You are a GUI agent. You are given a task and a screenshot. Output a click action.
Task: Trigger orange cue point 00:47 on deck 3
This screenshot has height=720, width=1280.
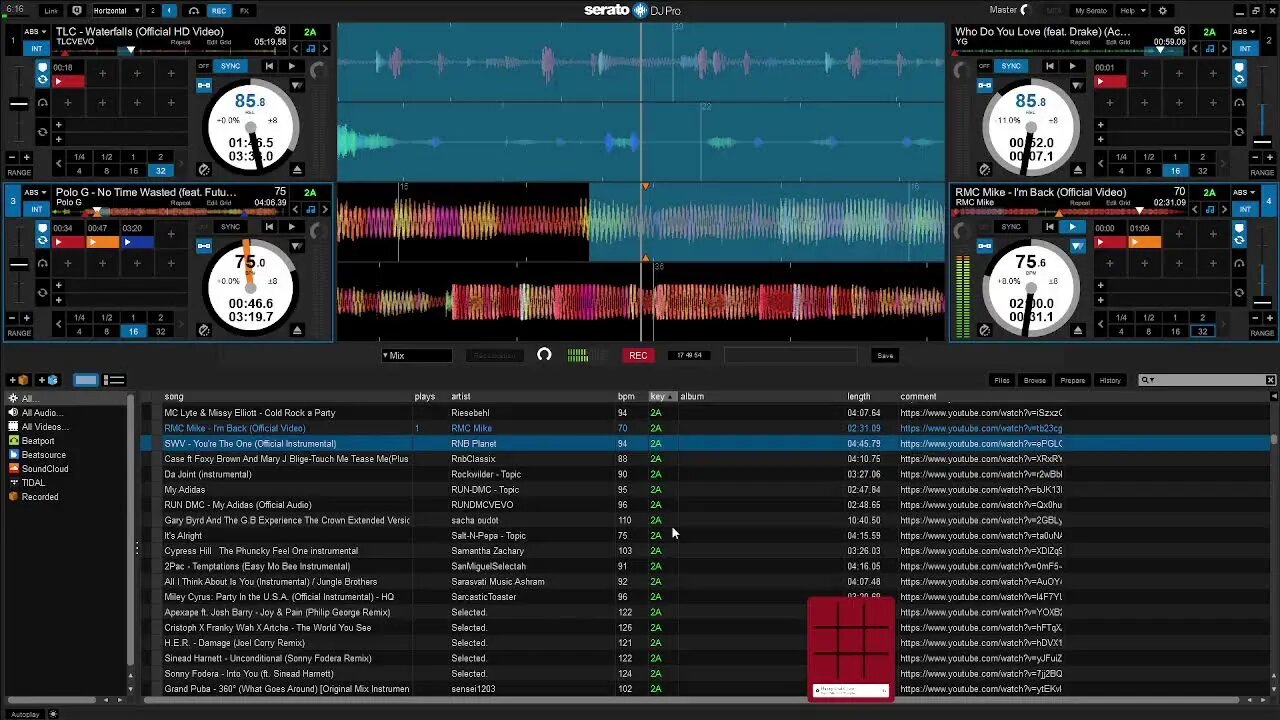tap(103, 242)
